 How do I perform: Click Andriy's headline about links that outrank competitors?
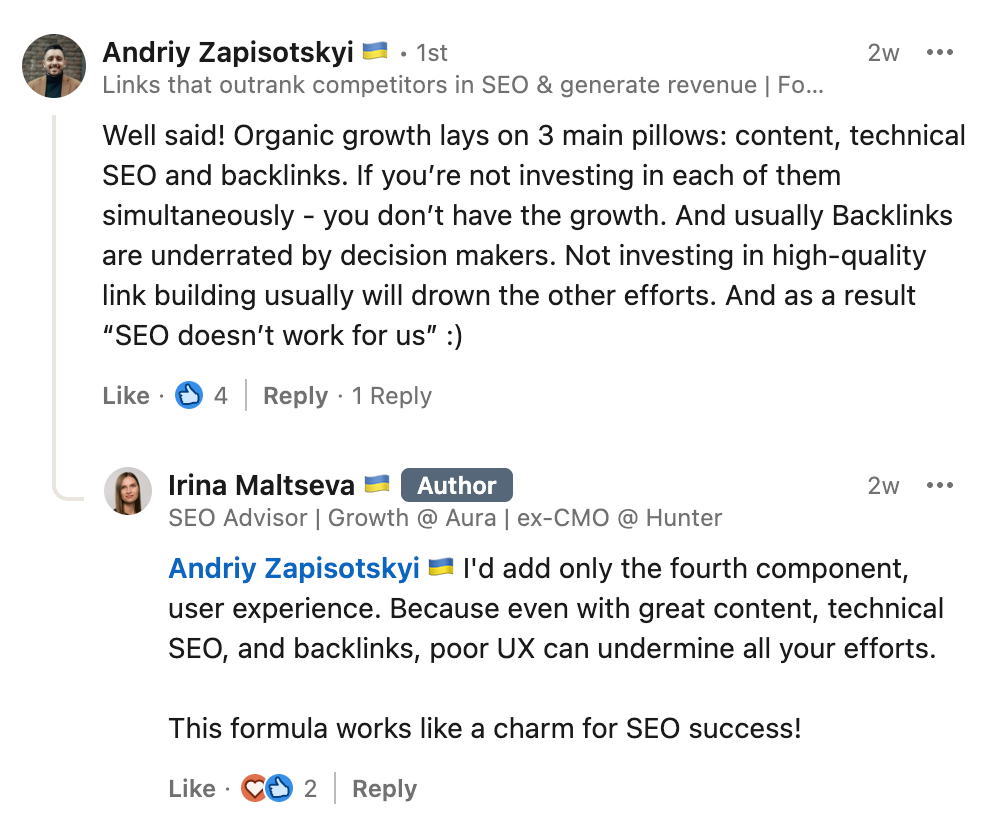click(x=462, y=85)
